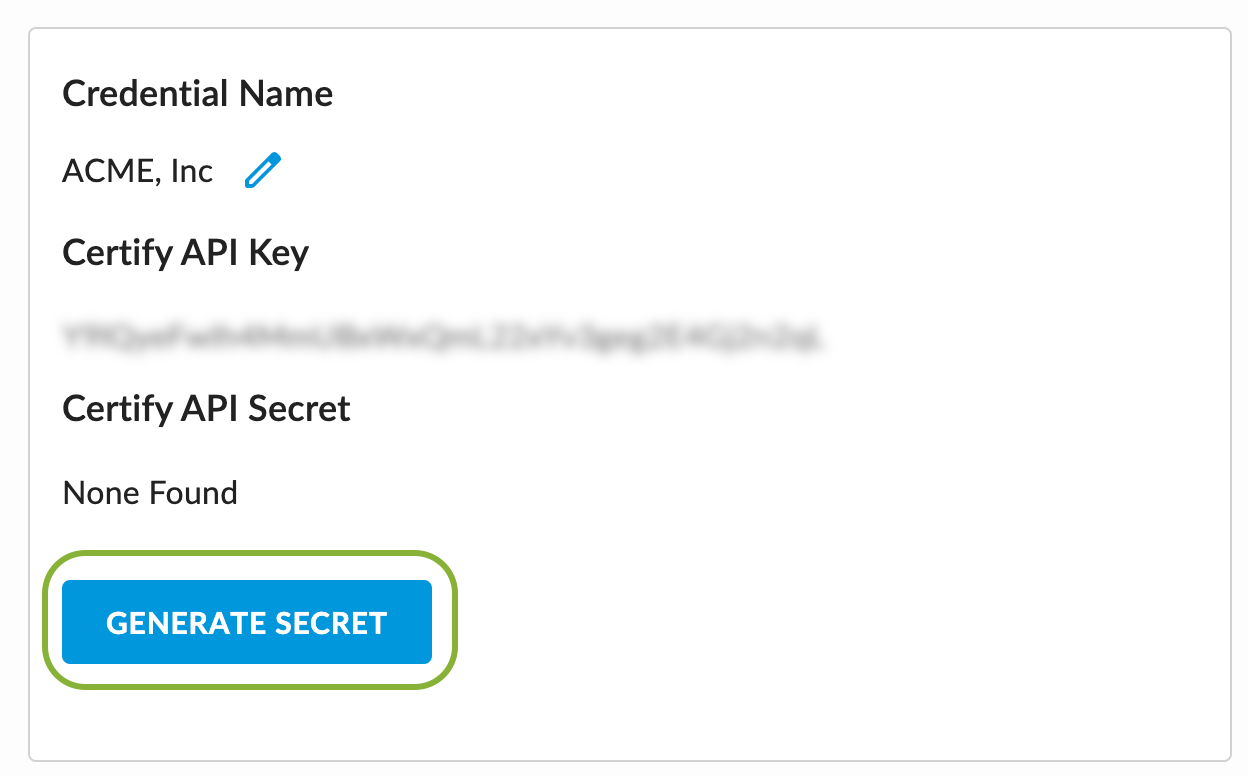
Task: Click the Inc text before the pencil icon
Action: coord(192,172)
